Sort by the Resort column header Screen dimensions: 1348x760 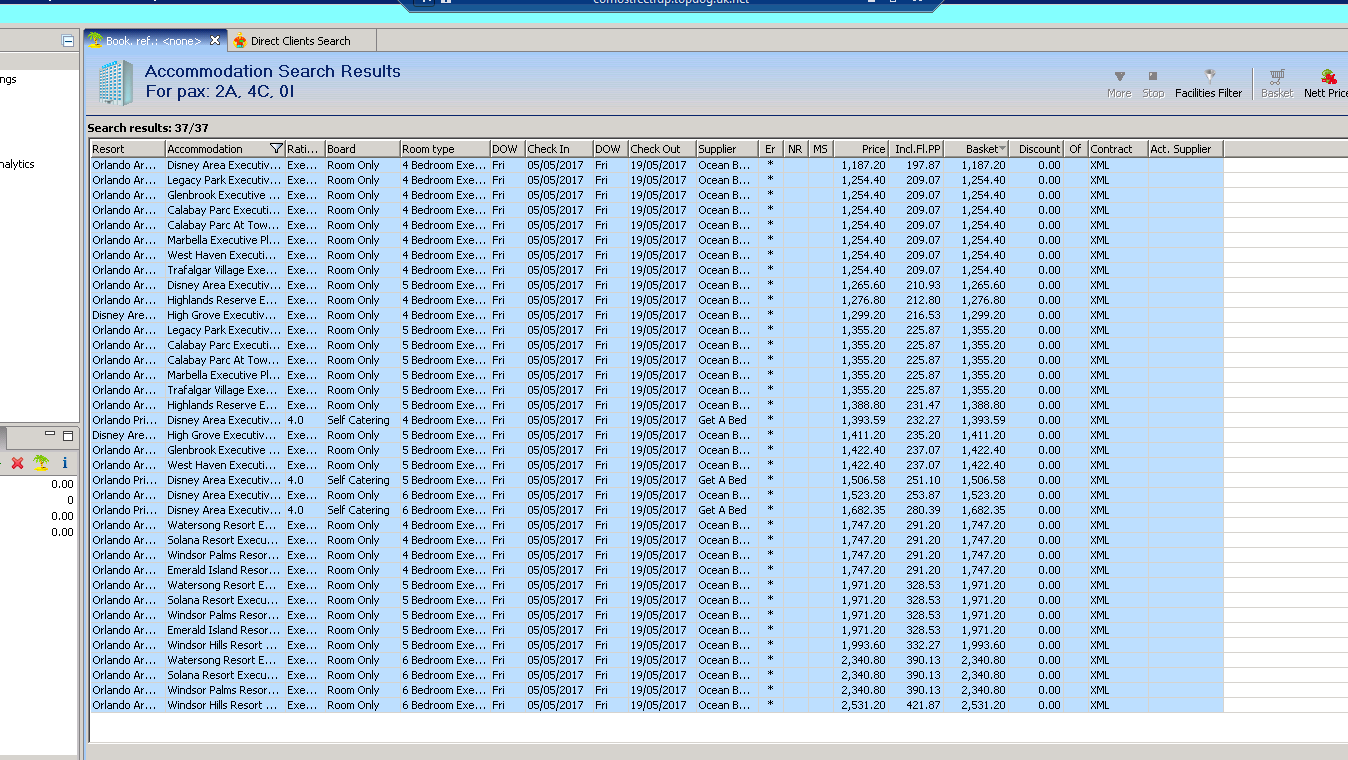(128, 149)
